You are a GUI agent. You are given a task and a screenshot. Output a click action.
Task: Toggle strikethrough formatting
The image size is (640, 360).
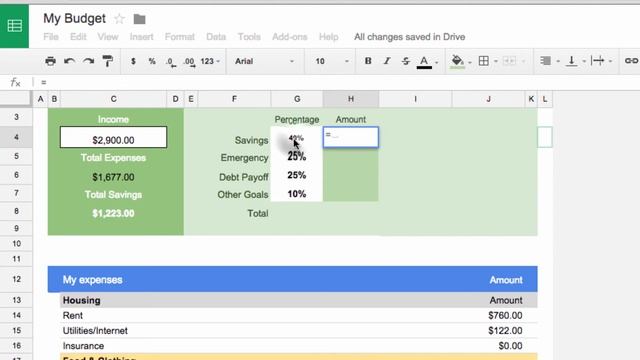405,61
